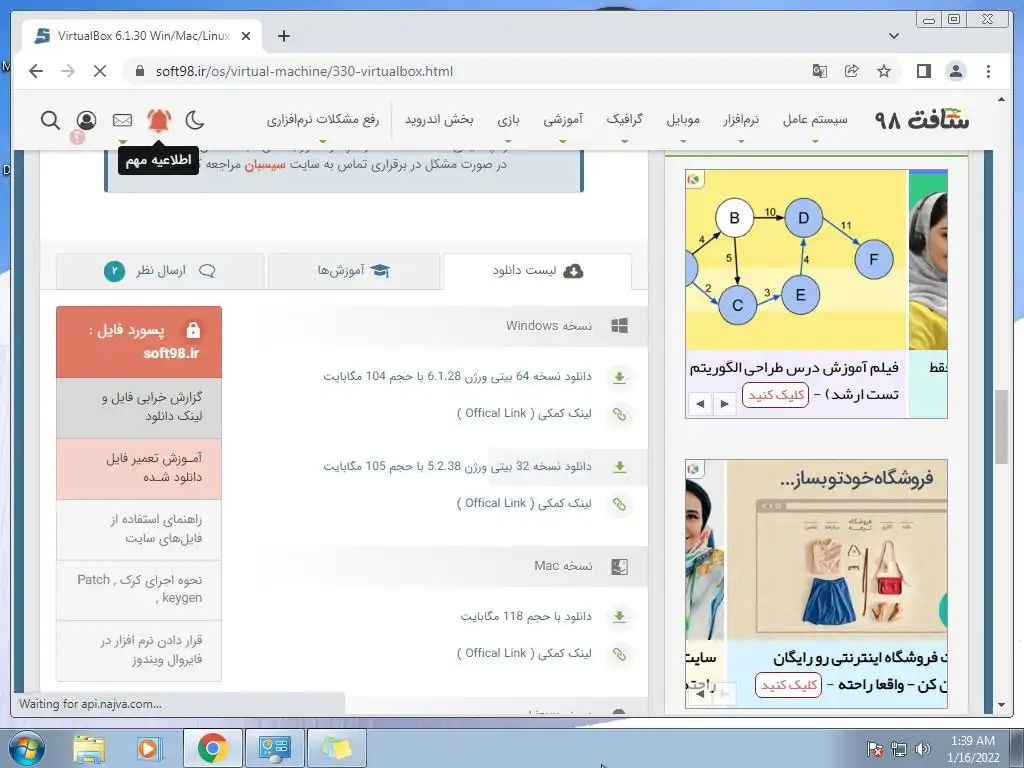This screenshot has width=1024, height=768.
Task: Open the Windows Start button
Action: [26, 748]
